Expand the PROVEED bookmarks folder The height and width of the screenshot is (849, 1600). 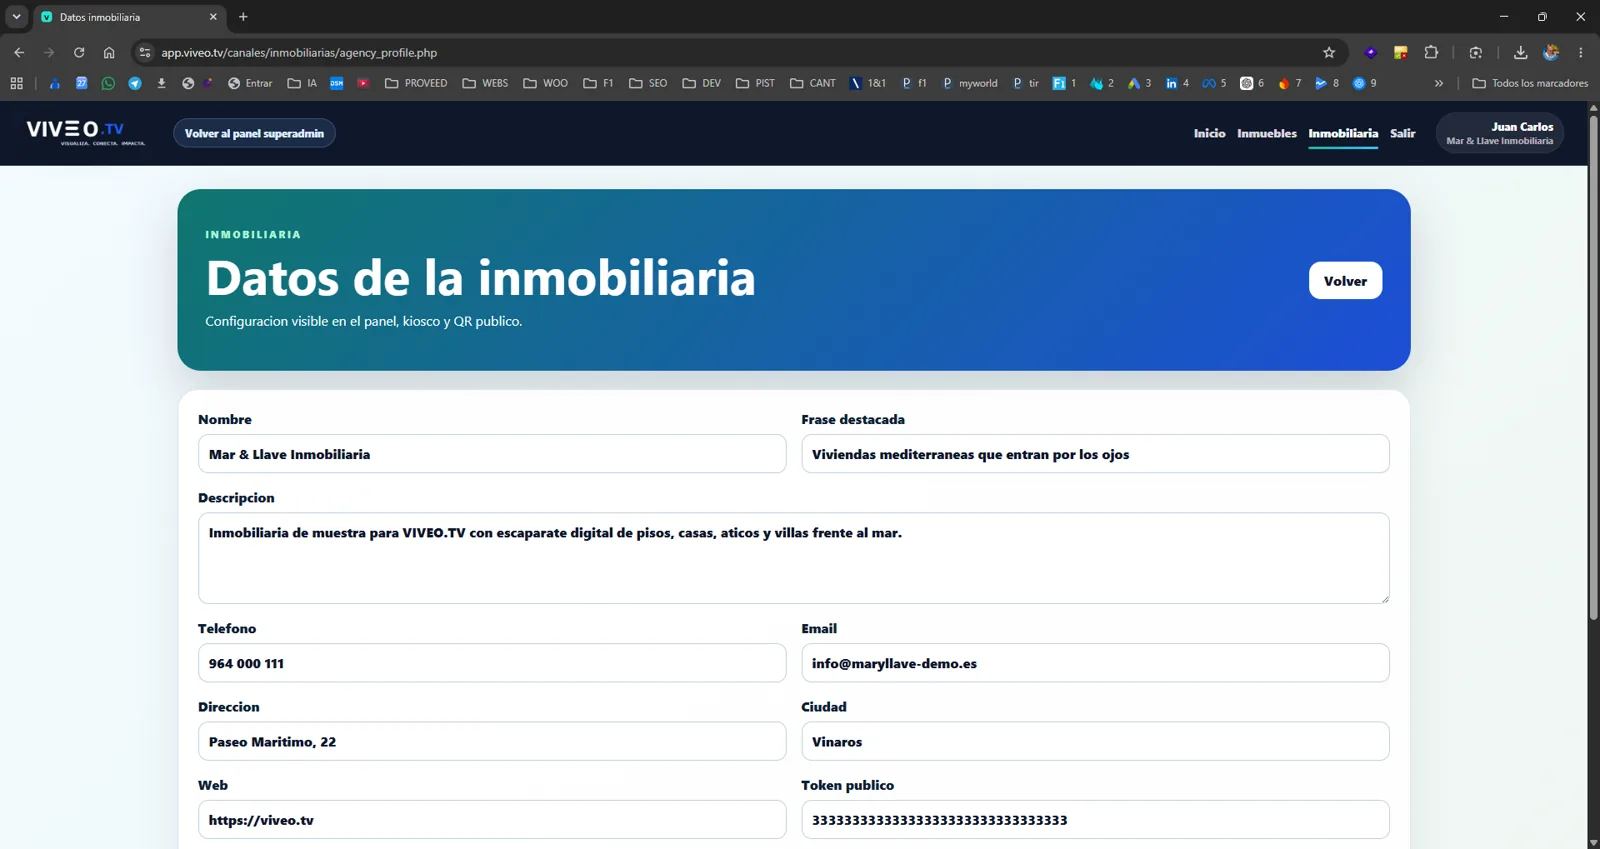416,83
